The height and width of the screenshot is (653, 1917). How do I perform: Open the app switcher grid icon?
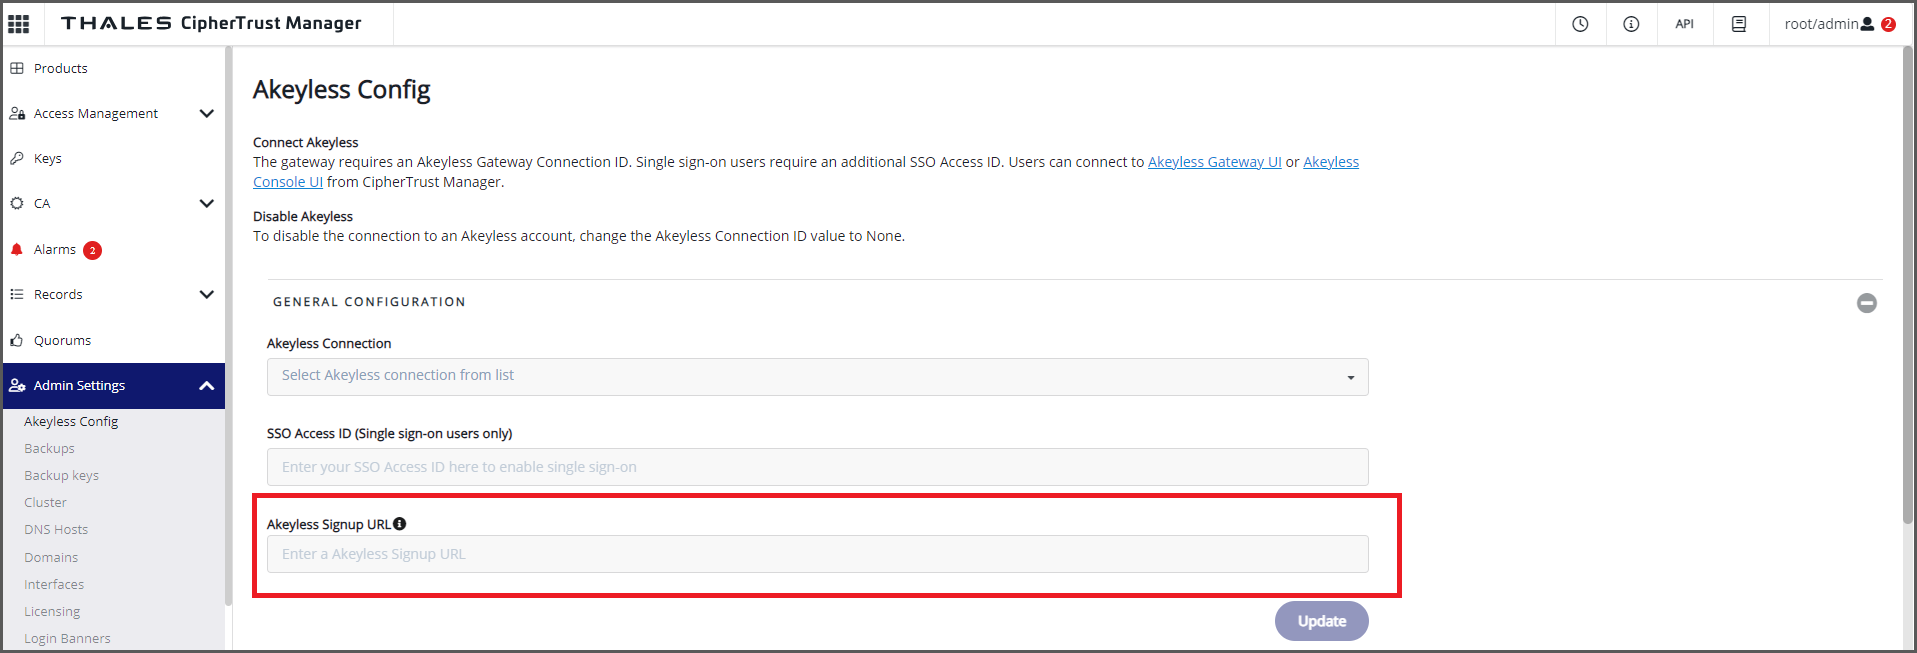(19, 23)
